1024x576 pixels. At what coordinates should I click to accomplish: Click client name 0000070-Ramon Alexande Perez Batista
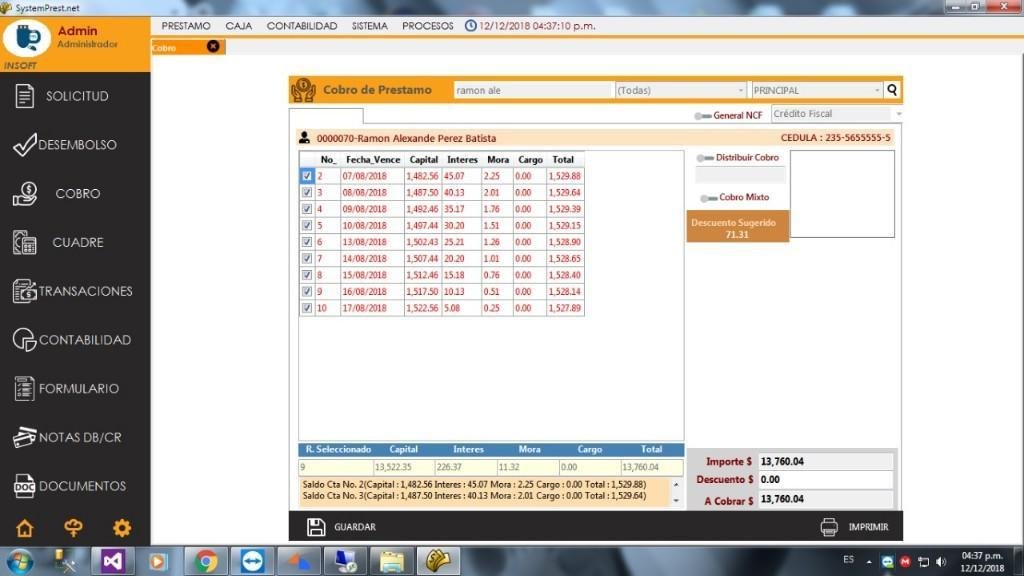coord(406,138)
